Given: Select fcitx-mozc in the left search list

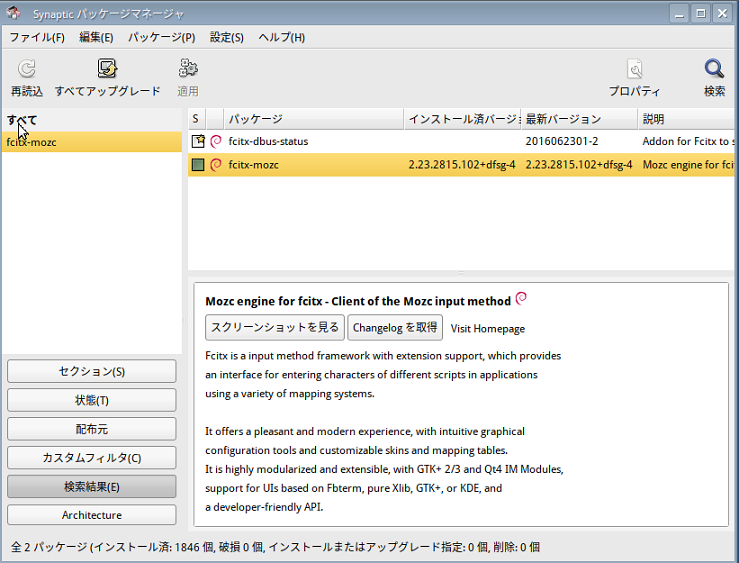Looking at the screenshot, I should pyautogui.click(x=92, y=142).
